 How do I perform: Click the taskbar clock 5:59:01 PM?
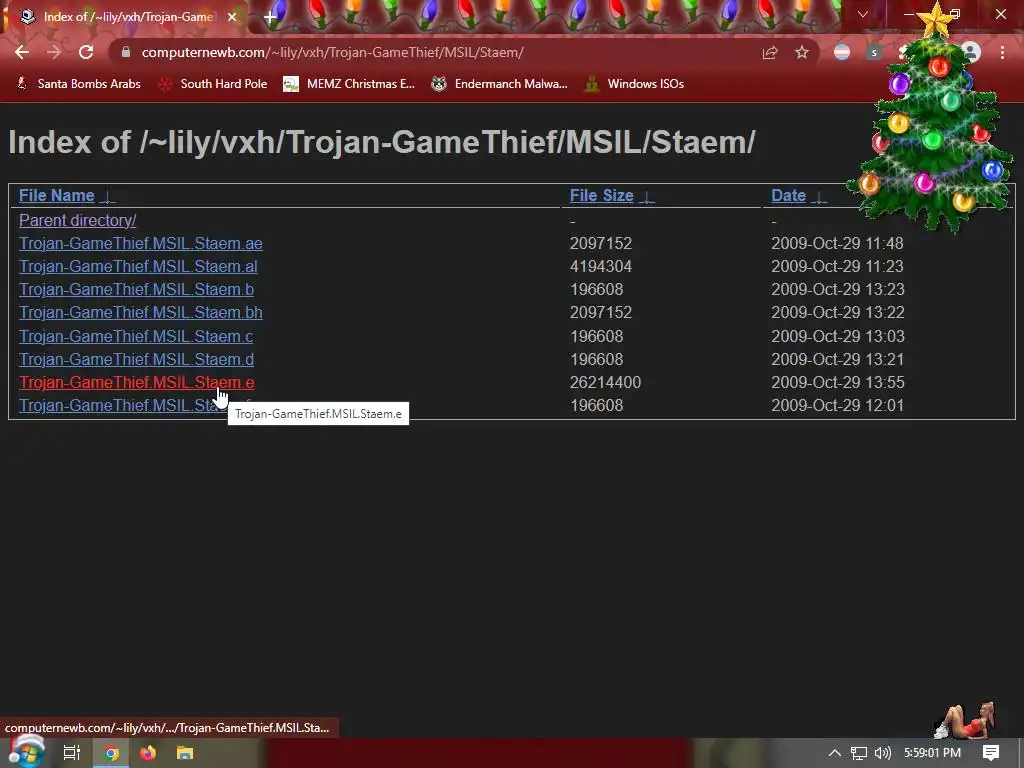[x=932, y=753]
